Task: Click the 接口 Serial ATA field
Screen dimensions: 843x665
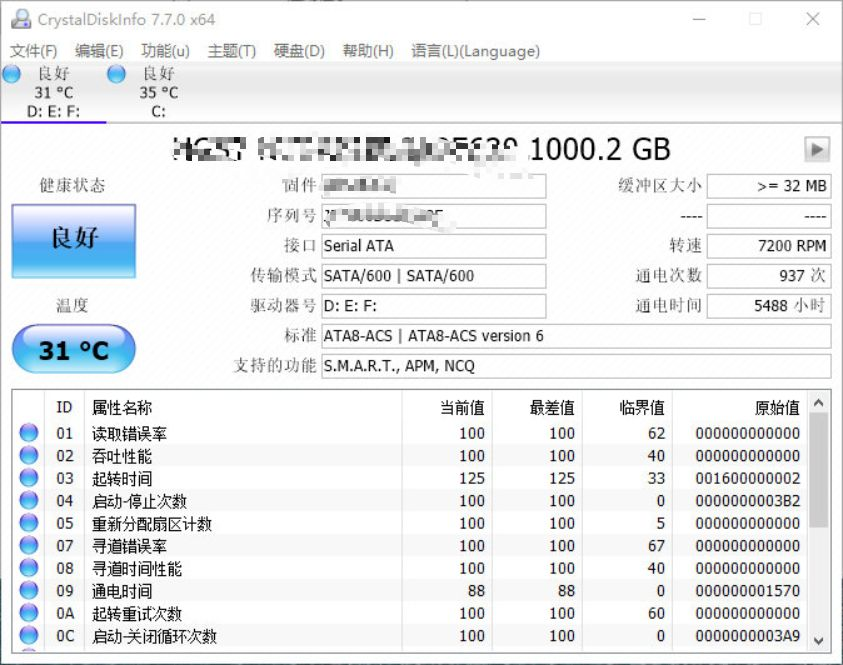Action: 435,246
